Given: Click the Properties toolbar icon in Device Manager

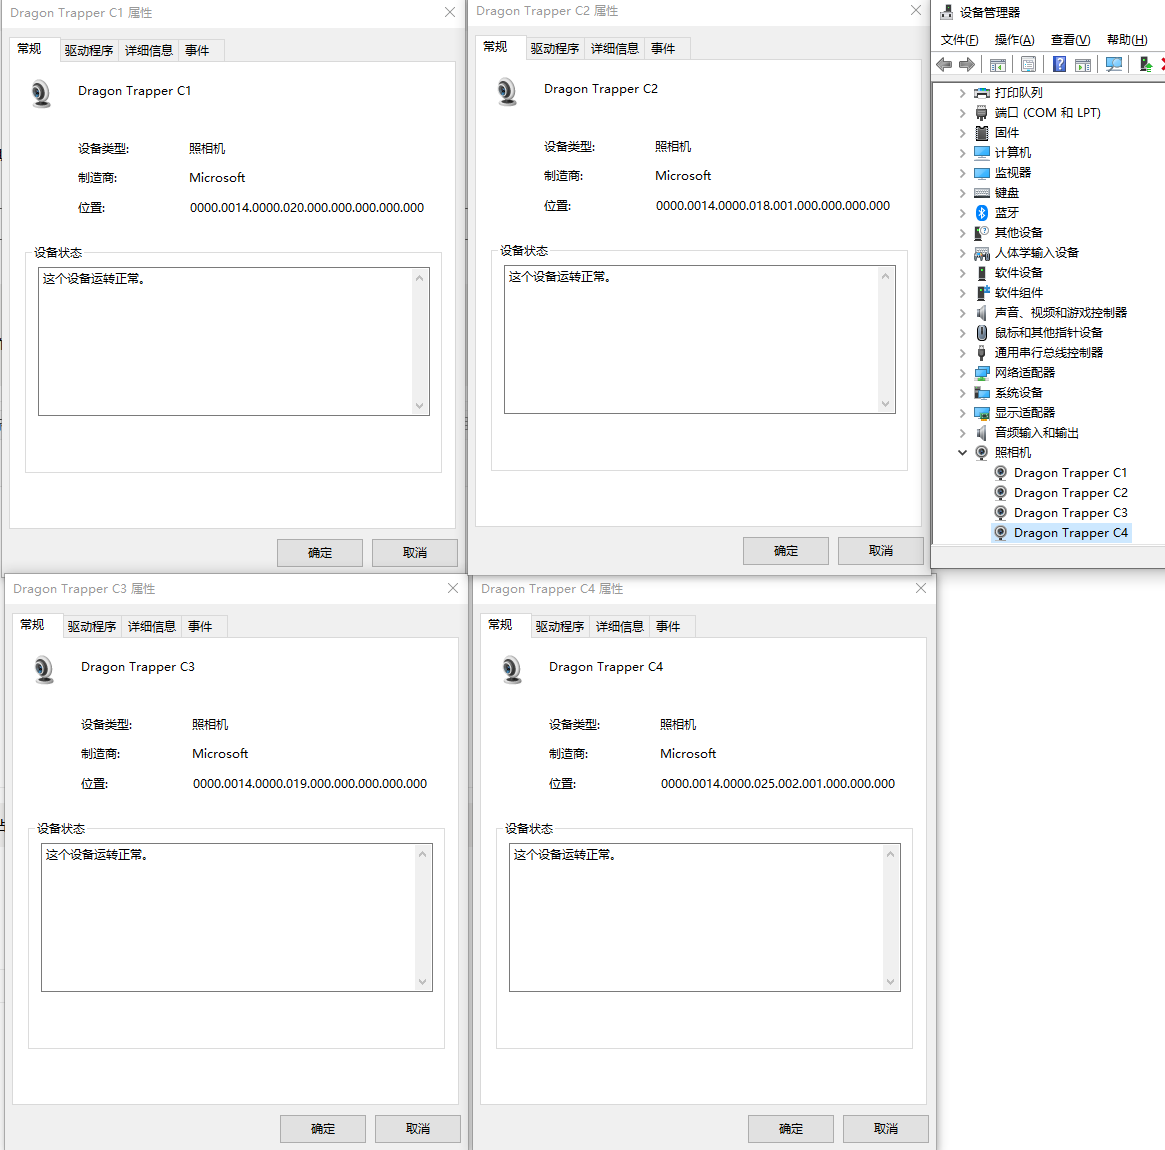Looking at the screenshot, I should pos(1028,65).
